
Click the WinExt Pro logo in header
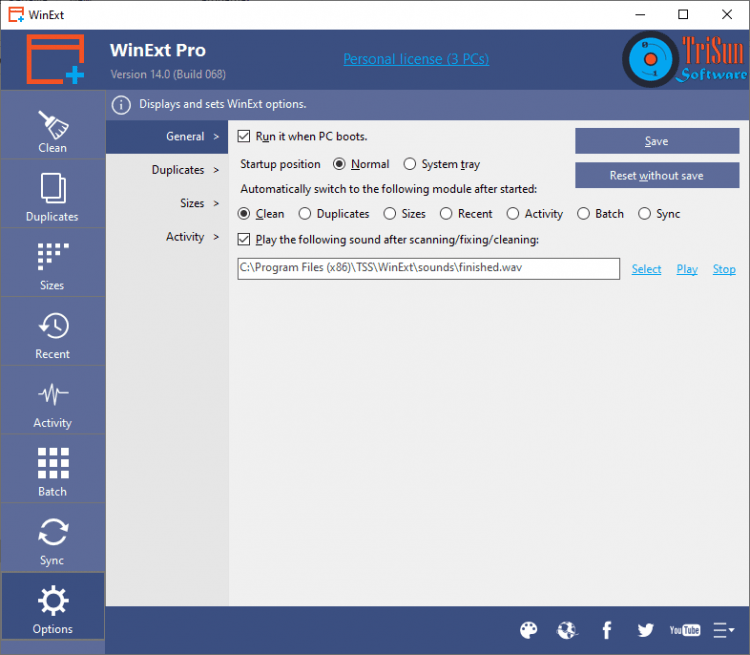coord(55,59)
